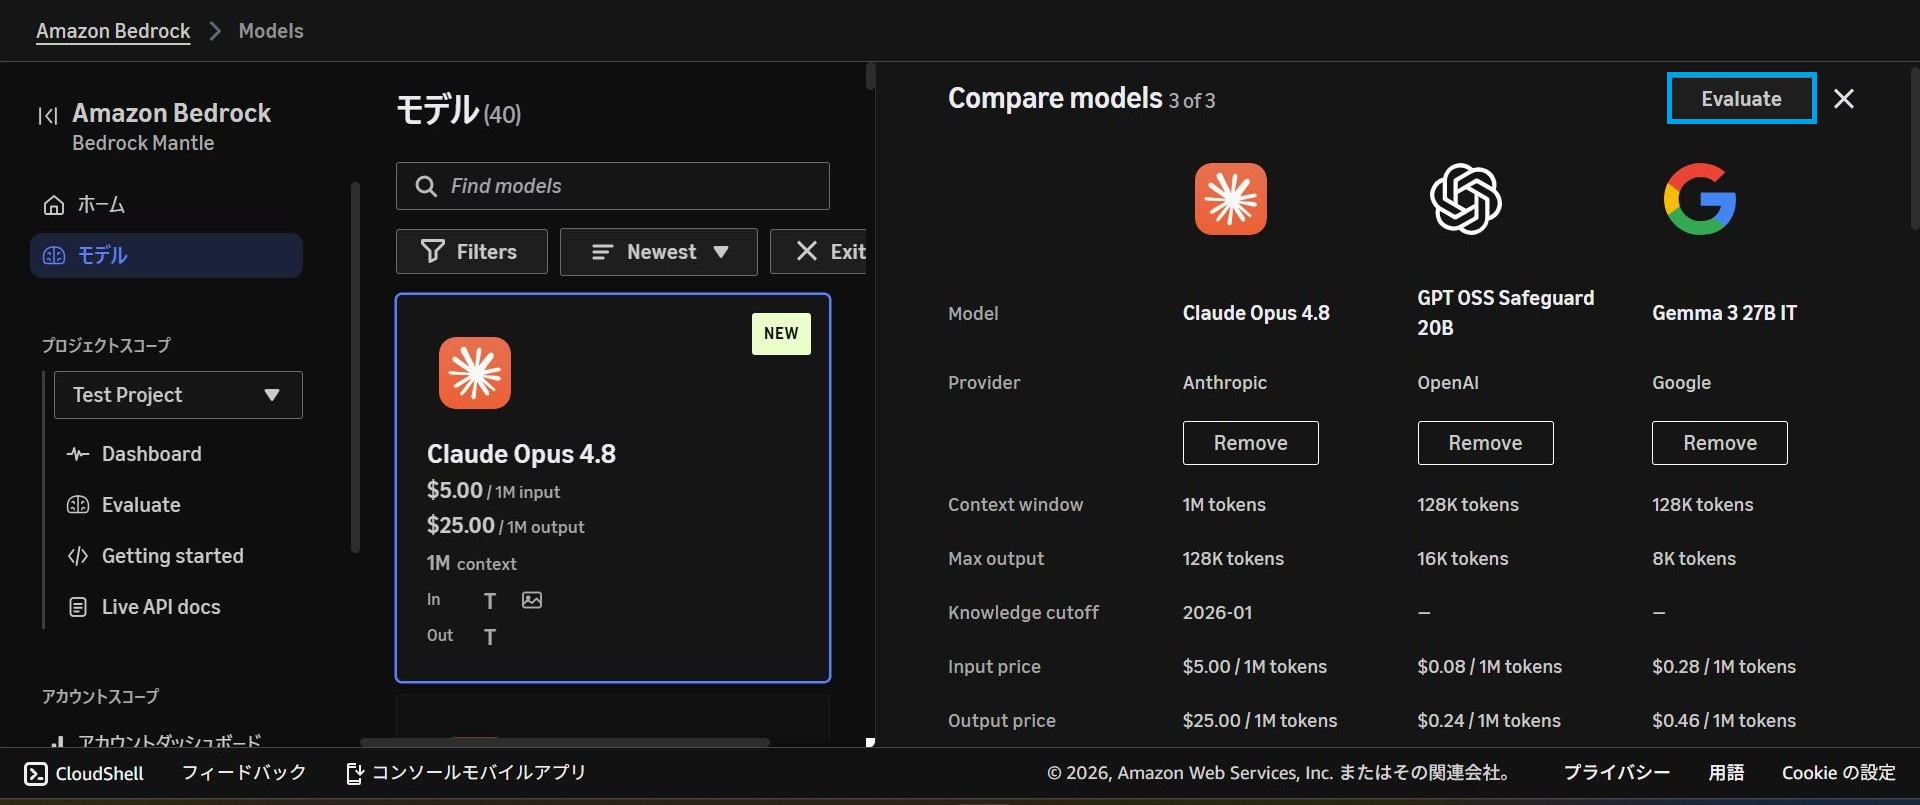This screenshot has height=805, width=1920.
Task: Click the モデル sidebar icon
Action: point(54,256)
